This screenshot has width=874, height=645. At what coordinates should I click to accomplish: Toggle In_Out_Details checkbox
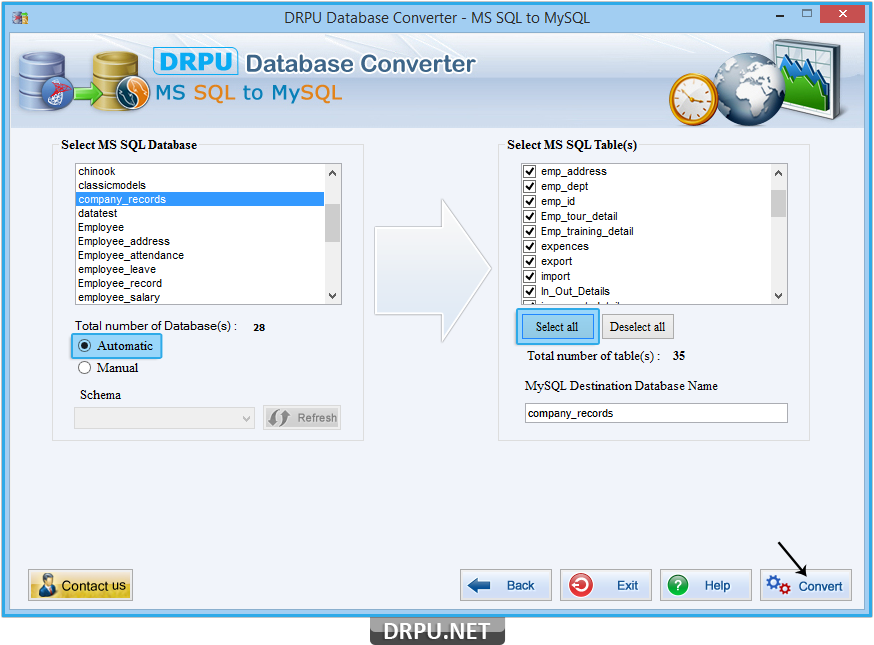pyautogui.click(x=530, y=292)
